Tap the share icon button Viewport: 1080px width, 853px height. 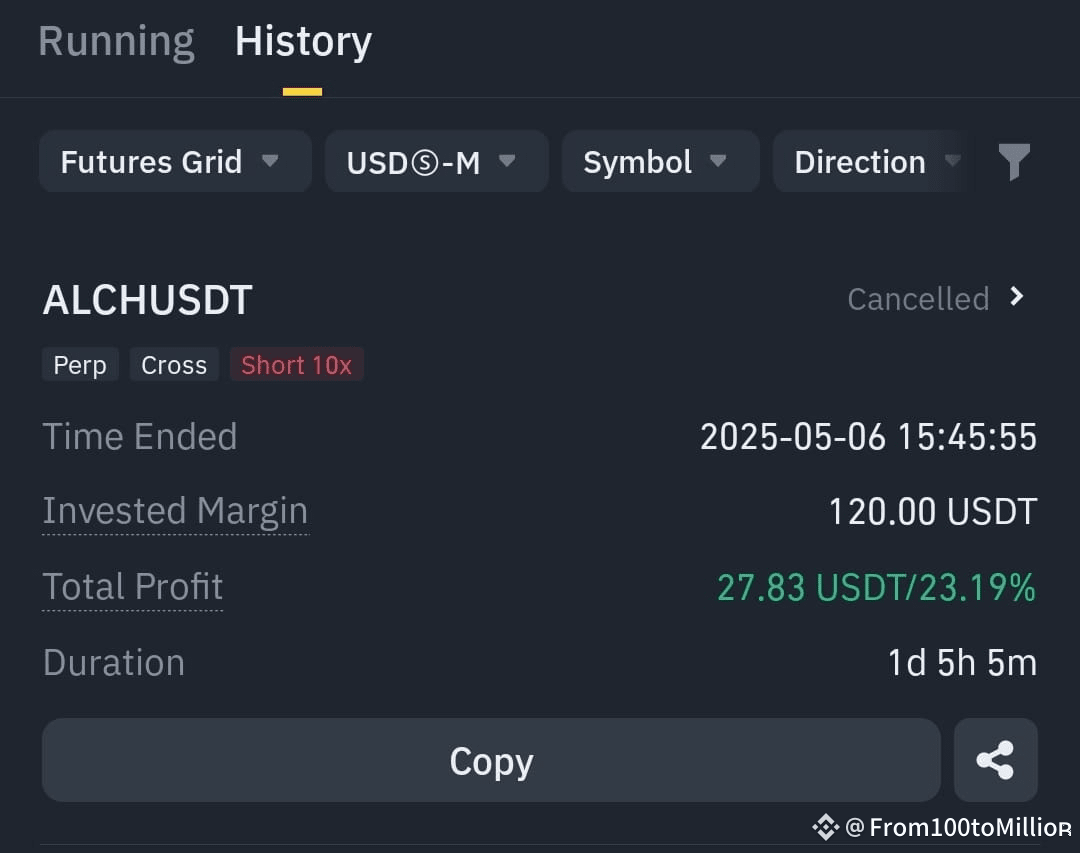995,760
